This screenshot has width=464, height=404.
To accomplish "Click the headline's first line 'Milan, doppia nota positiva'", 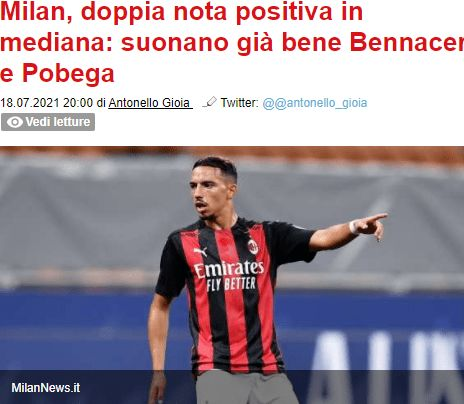I will 166,12.
